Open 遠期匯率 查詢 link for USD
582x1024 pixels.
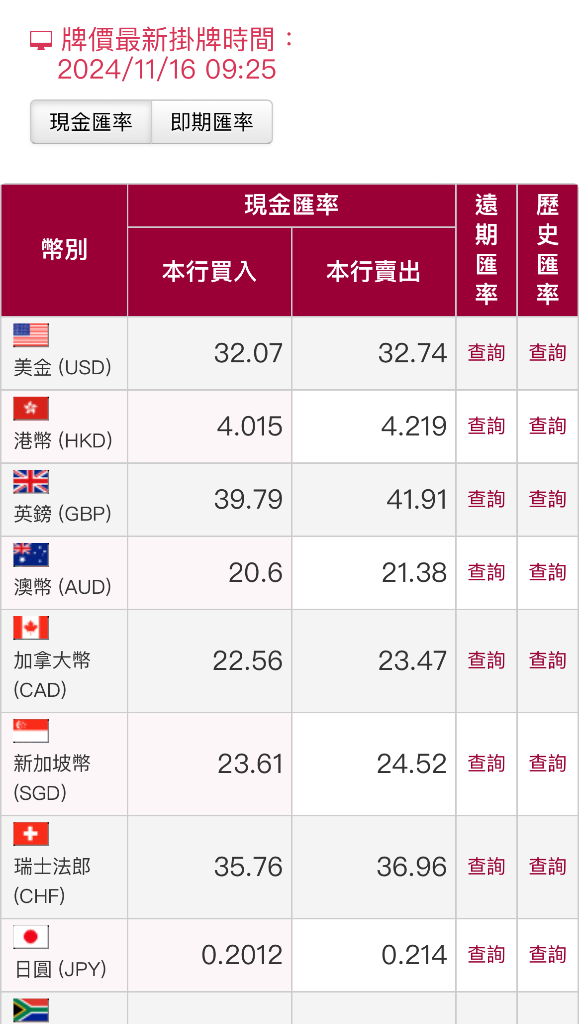(486, 353)
